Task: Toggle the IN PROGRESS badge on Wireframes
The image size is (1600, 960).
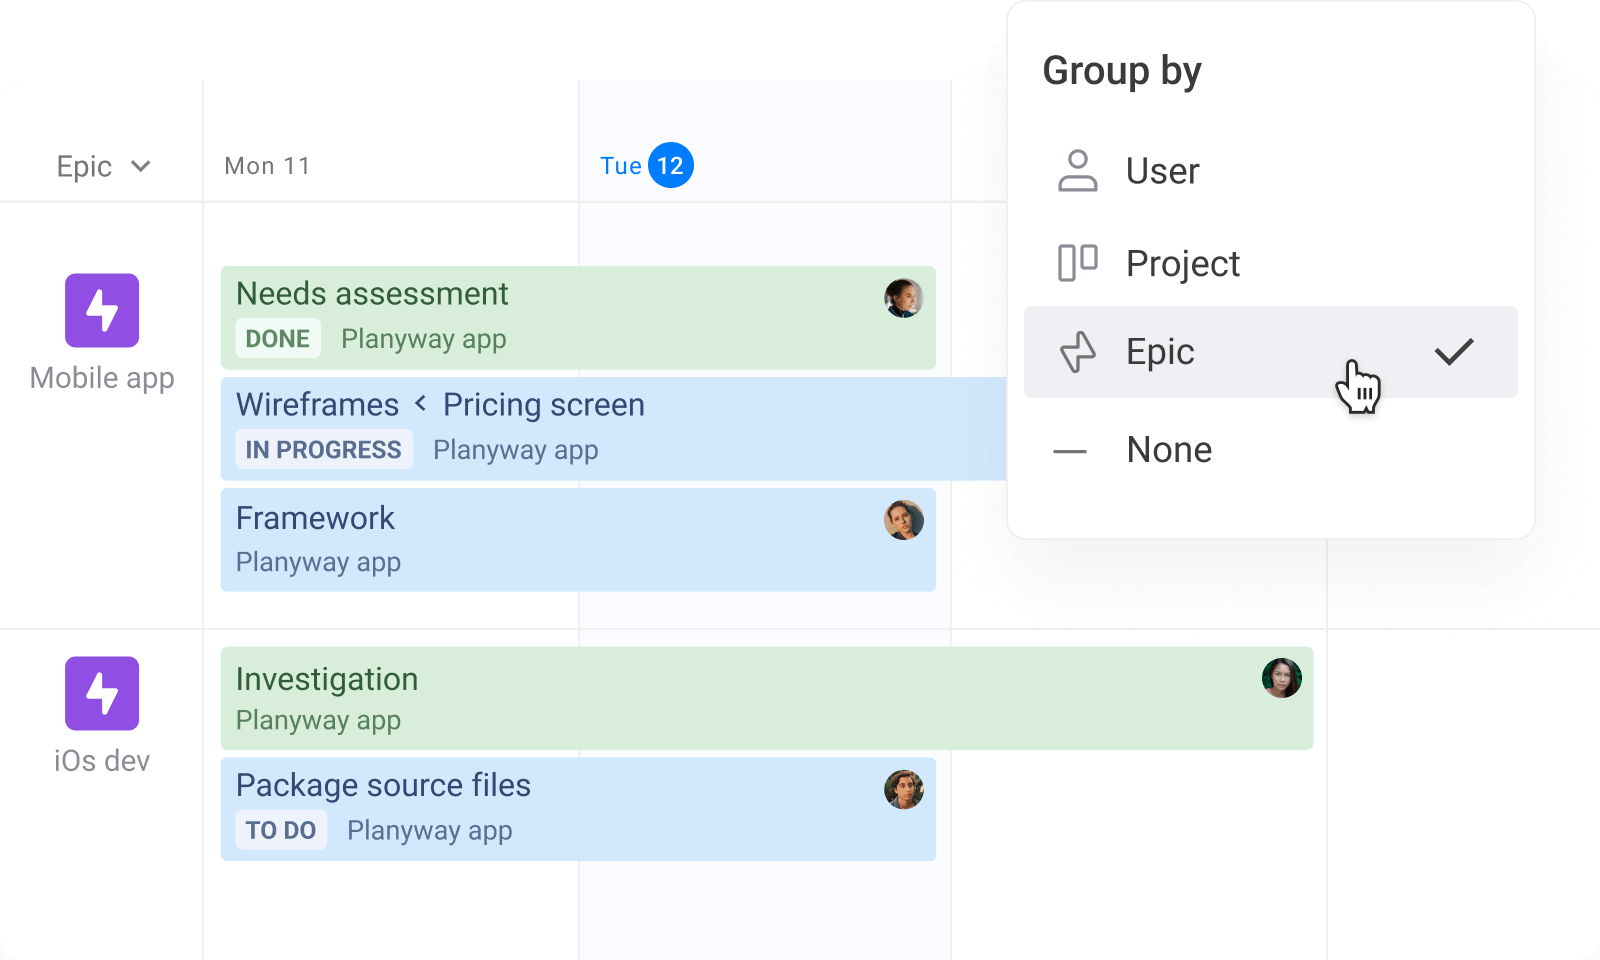Action: point(323,449)
